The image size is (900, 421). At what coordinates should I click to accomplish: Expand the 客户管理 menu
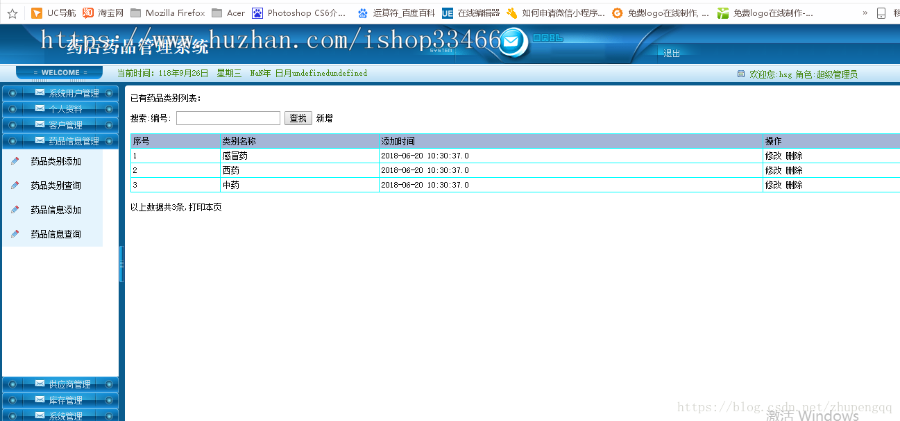tap(60, 125)
